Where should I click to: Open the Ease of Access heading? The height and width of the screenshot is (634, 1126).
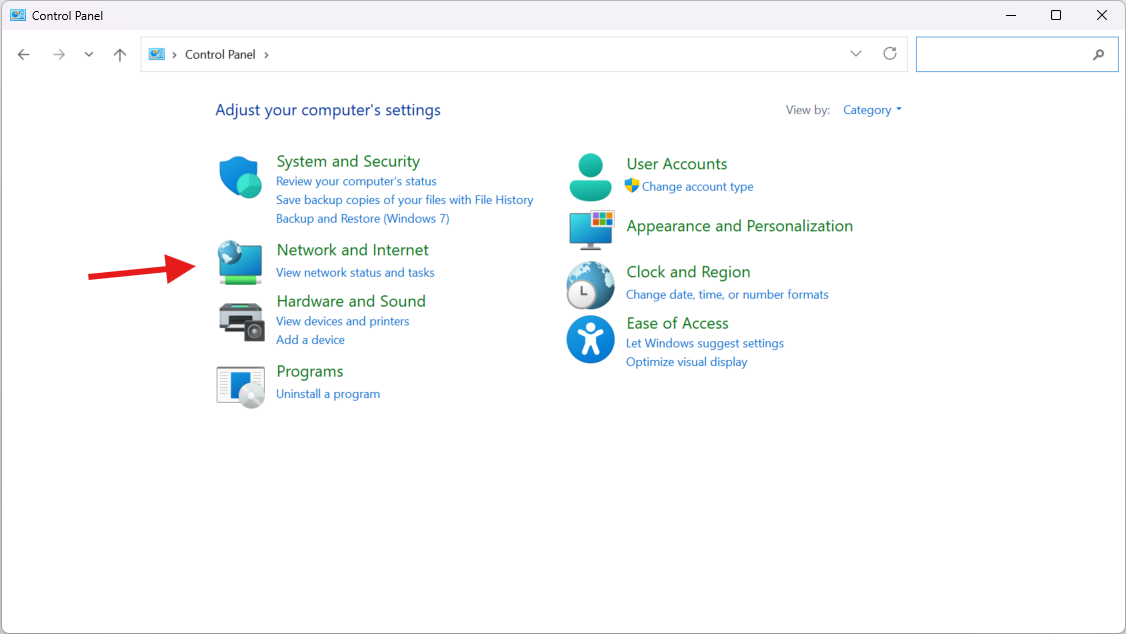click(677, 323)
